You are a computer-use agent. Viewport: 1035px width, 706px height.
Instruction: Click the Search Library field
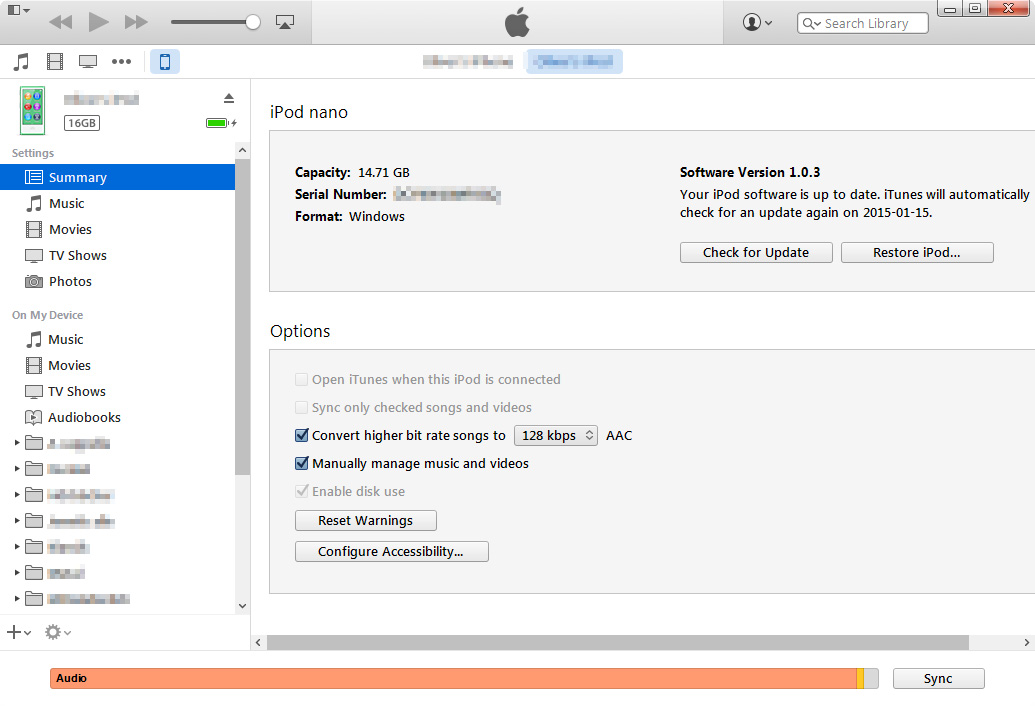[863, 23]
